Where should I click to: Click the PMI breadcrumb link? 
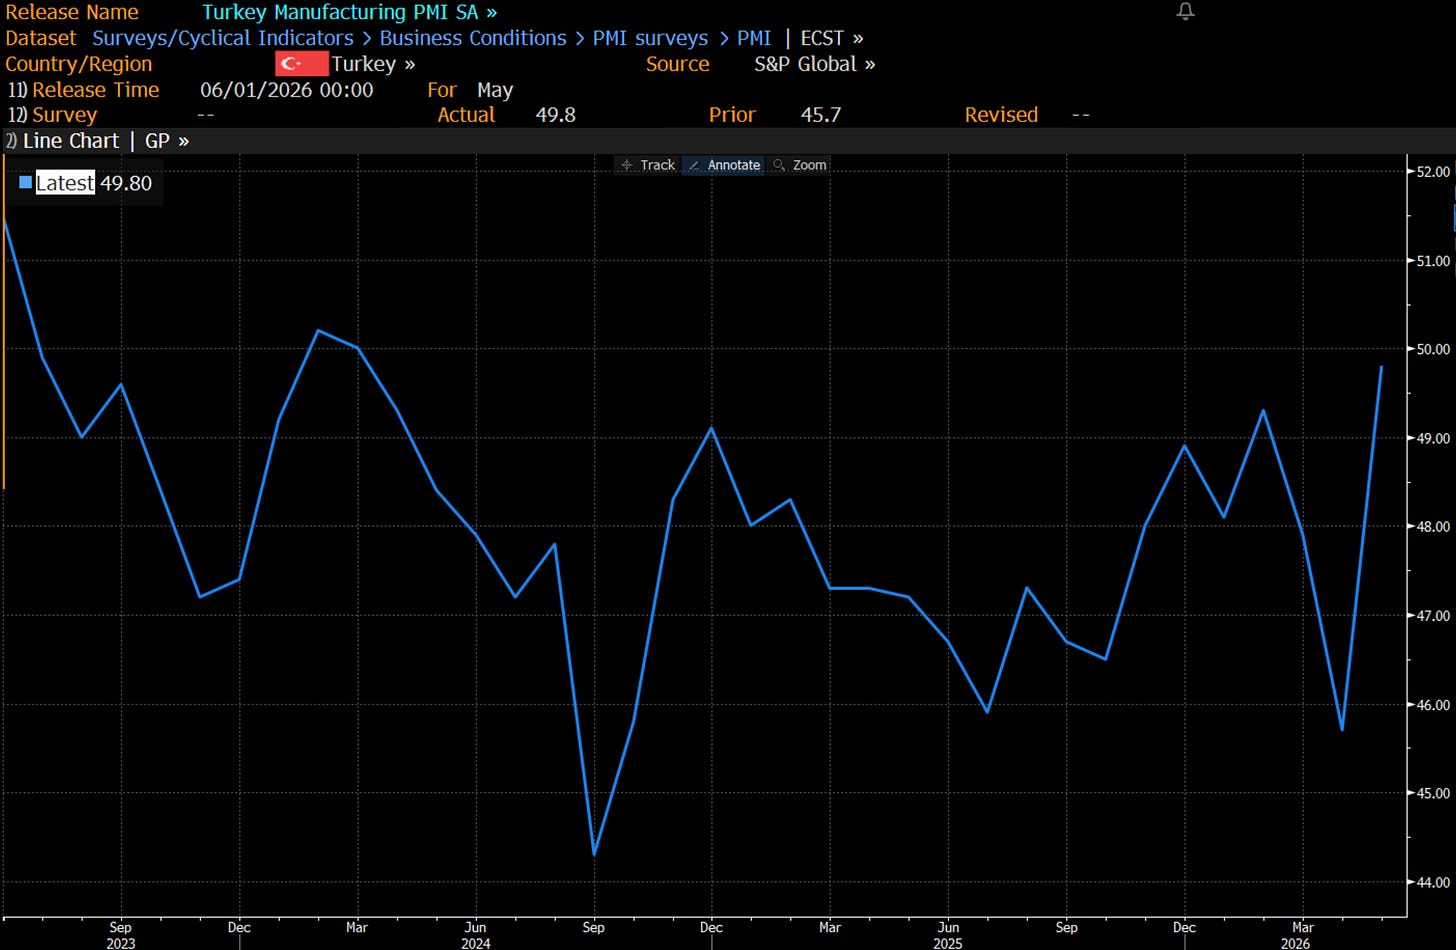point(754,38)
